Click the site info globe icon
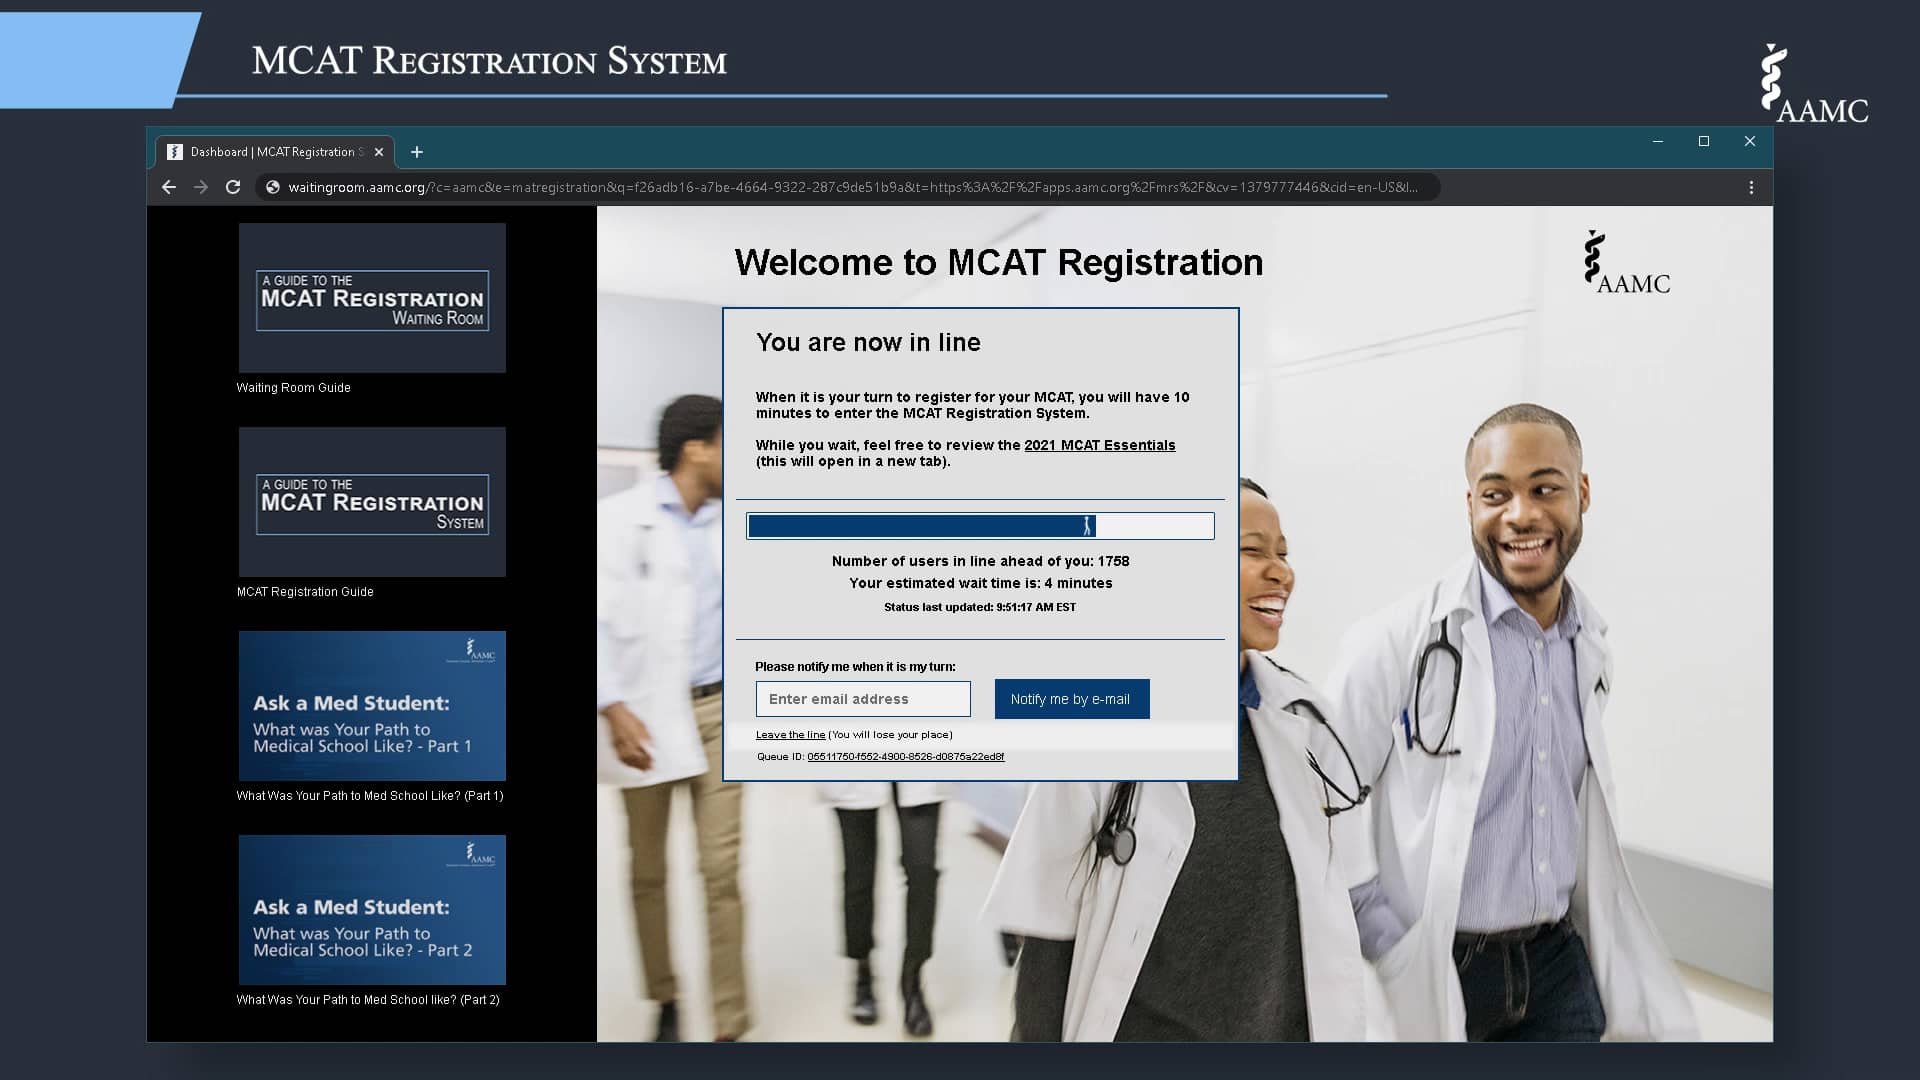This screenshot has width=1920, height=1080. tap(272, 187)
